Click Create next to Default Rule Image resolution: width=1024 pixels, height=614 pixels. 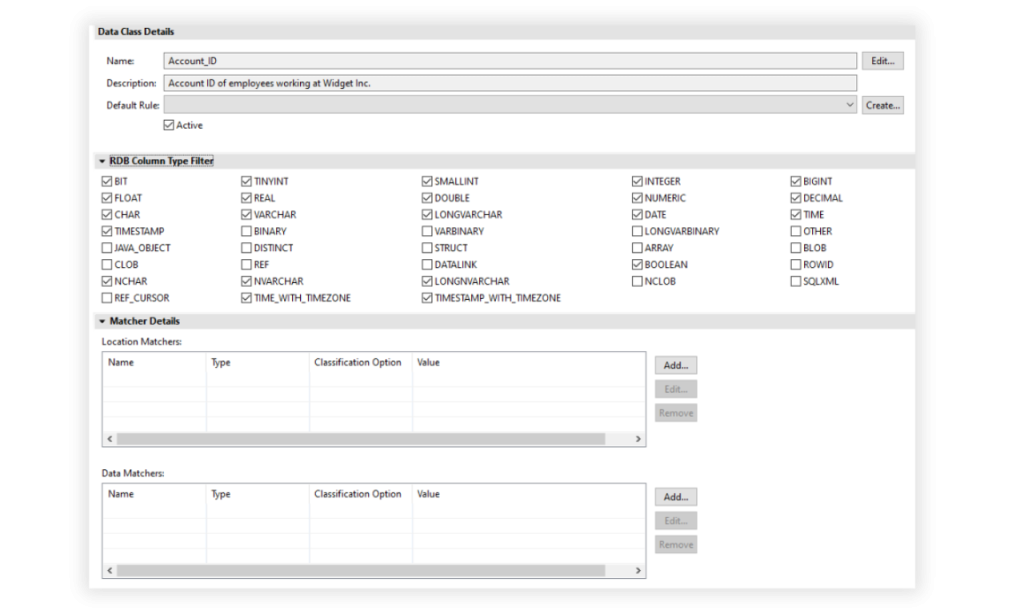[882, 104]
